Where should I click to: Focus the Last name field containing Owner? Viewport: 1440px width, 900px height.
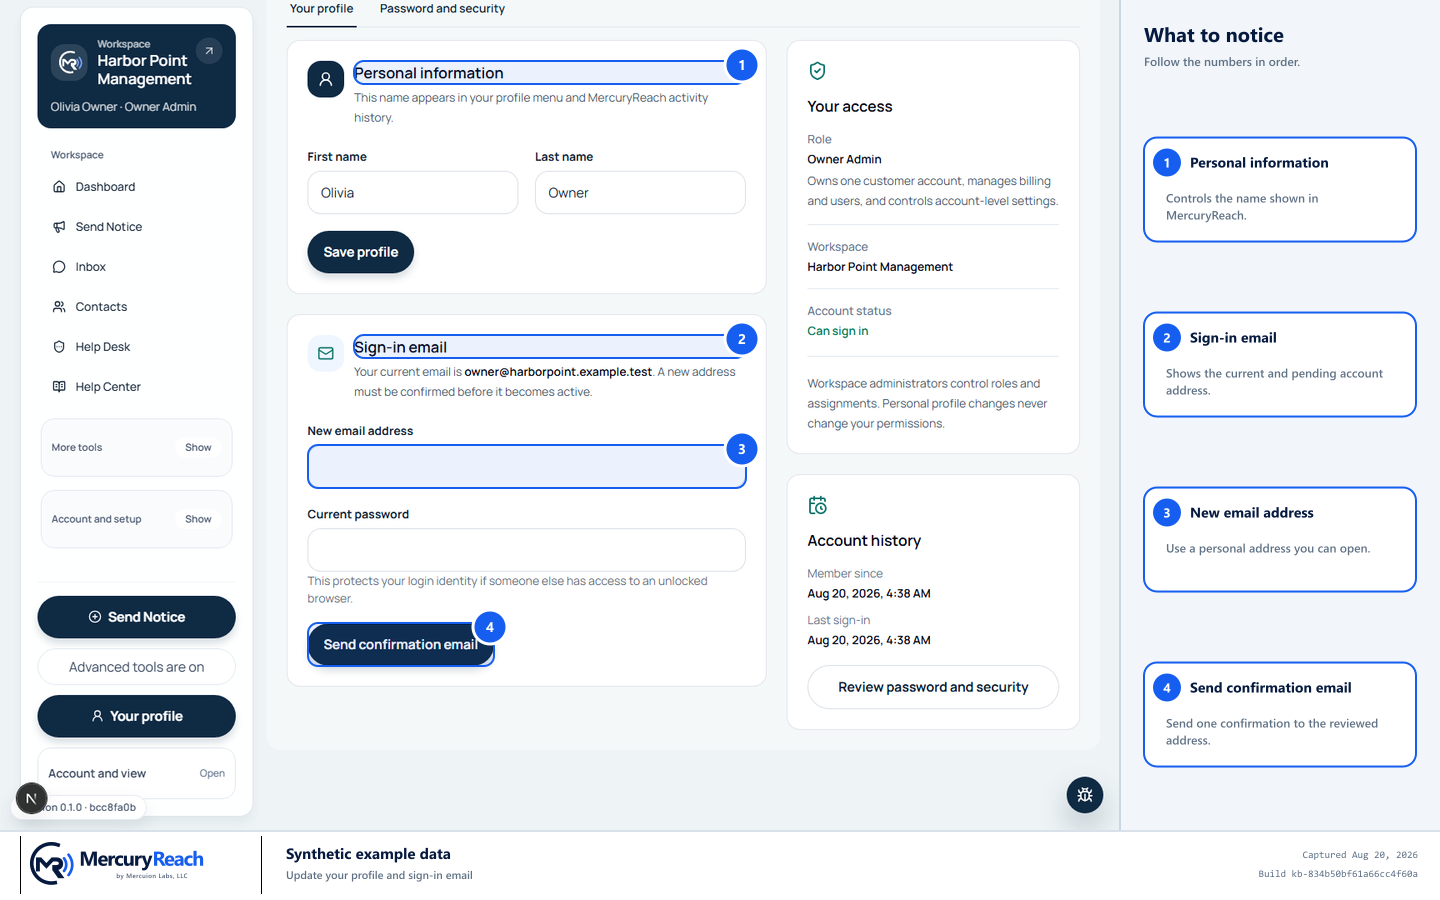[640, 193]
